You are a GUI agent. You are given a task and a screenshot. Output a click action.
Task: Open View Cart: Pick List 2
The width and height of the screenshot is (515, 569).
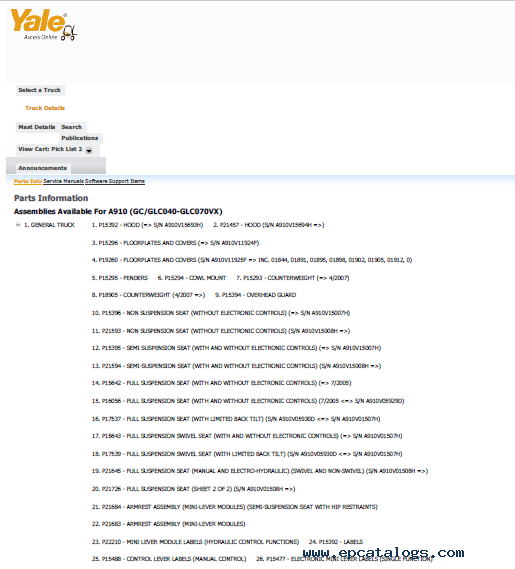(50, 149)
